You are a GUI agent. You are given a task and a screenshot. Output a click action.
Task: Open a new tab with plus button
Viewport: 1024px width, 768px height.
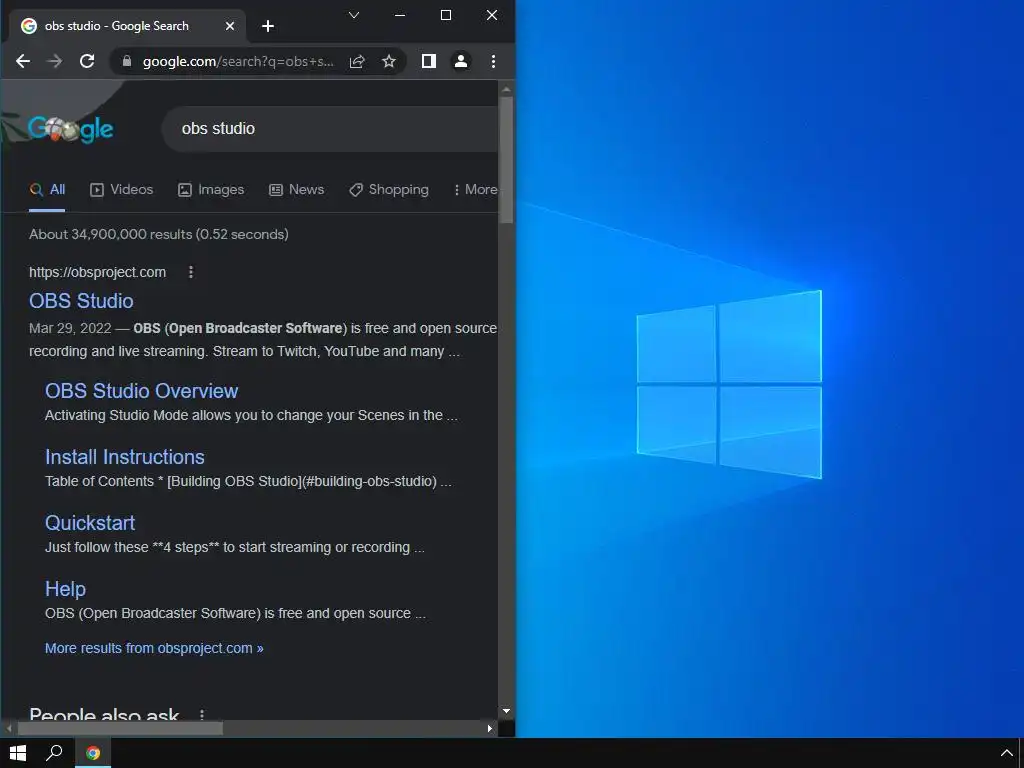[x=268, y=26]
